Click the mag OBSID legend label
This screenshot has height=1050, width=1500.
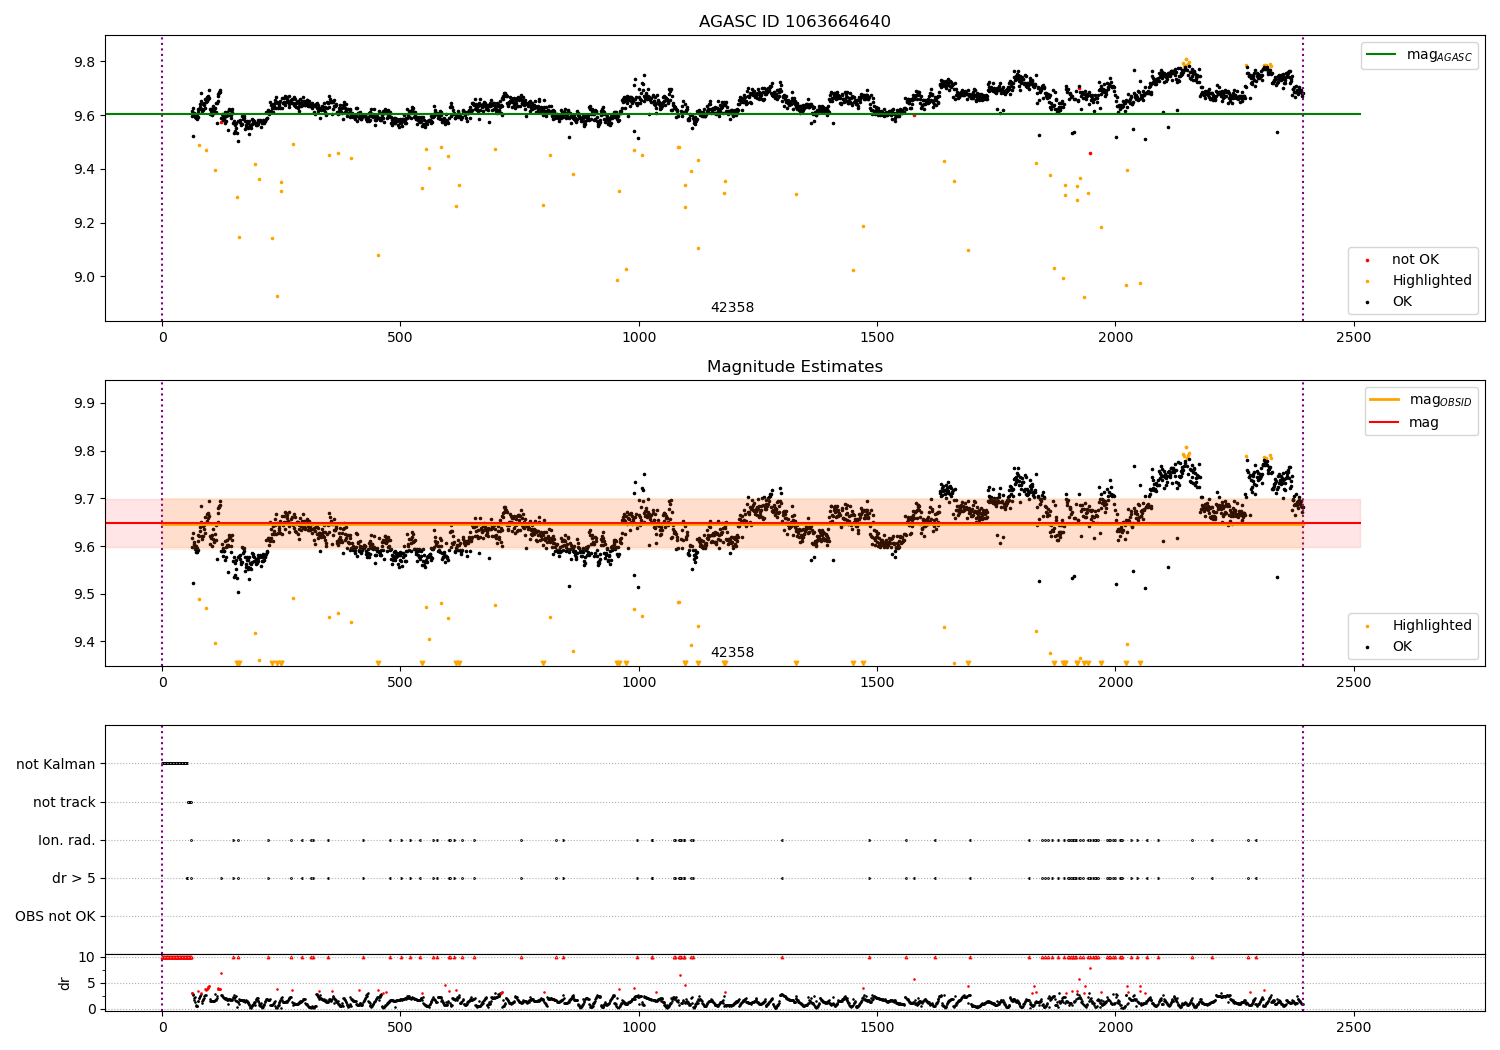tap(1441, 400)
